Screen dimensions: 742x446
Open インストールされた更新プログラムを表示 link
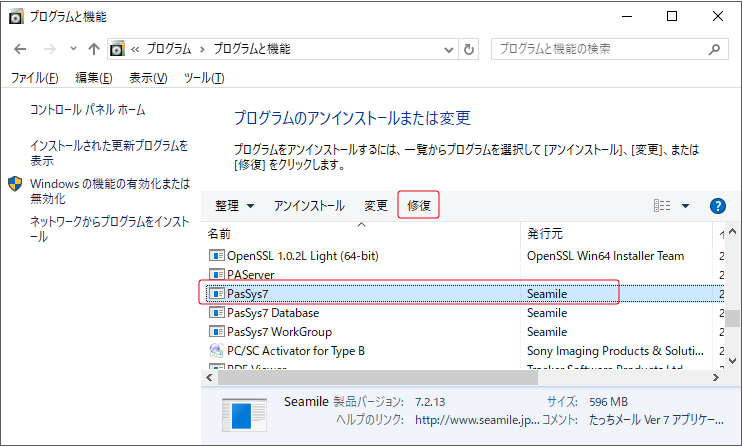point(109,153)
